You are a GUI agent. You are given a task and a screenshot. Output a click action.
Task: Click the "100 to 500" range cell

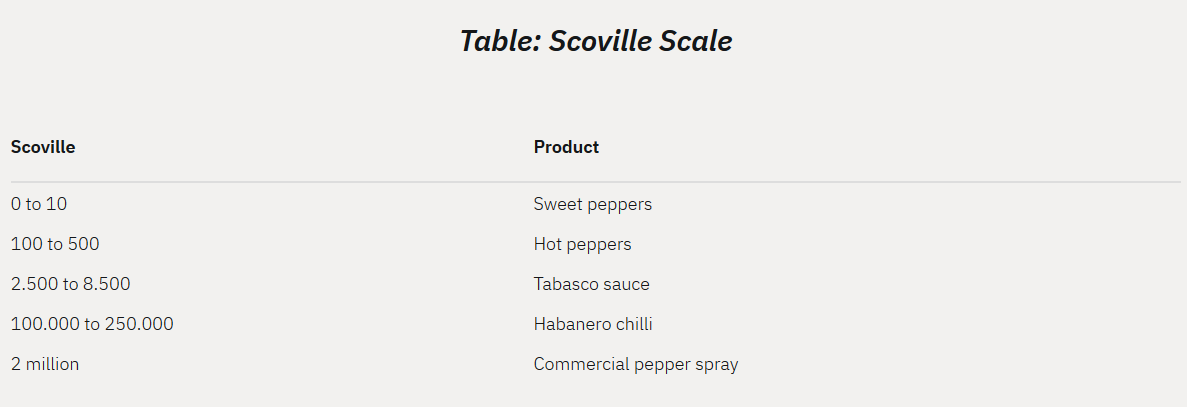click(x=55, y=244)
